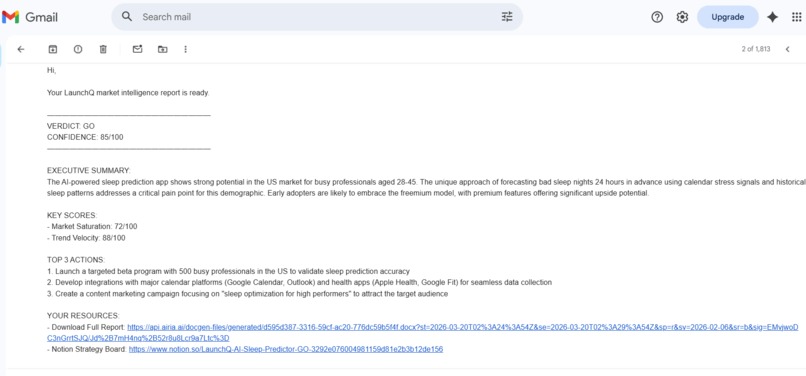Click 'Your LaunchQ market intelligence report is ready' line
This screenshot has width=806, height=376.
pos(128,93)
